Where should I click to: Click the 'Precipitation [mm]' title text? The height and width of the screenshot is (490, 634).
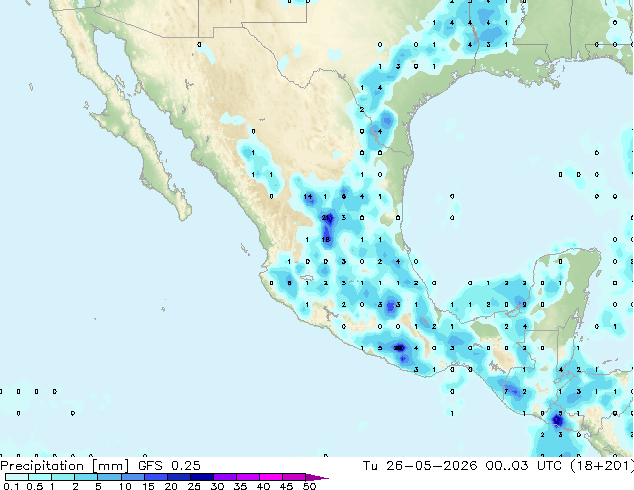65,466
